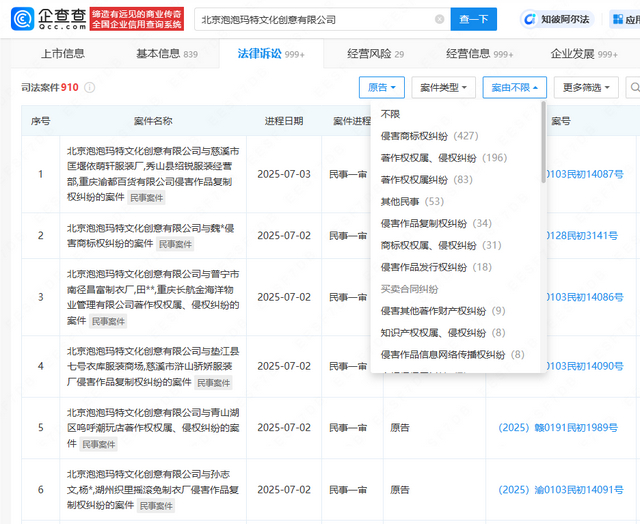Expand the 原告 filter dropdown
640x524 pixels.
(382, 87)
